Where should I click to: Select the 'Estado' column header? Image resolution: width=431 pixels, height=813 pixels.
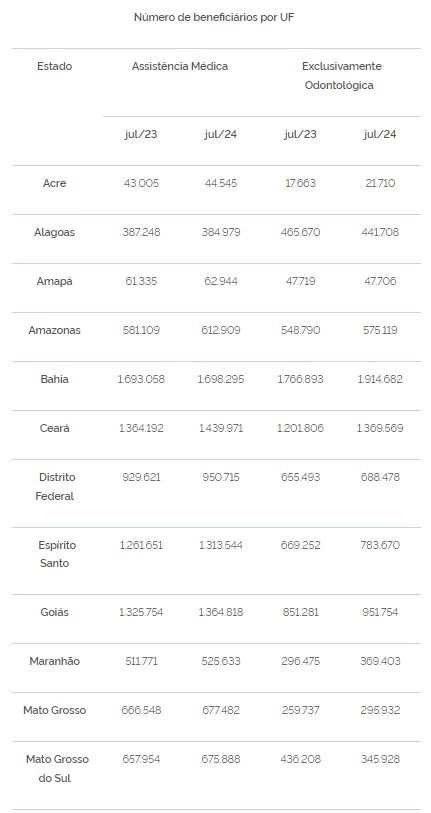[x=54, y=66]
